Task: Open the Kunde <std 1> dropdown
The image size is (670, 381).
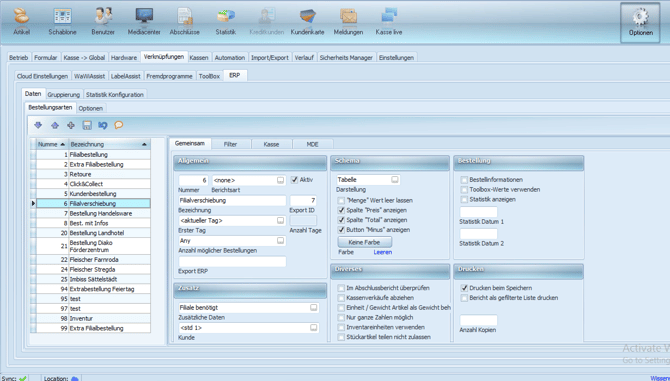Action: tap(314, 328)
